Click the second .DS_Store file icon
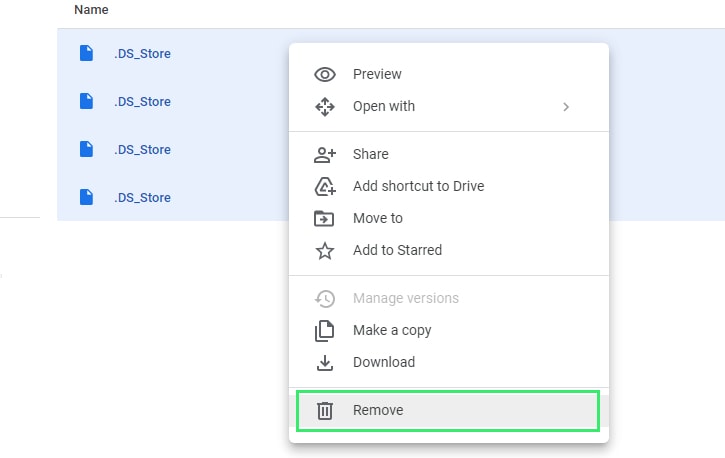 [x=86, y=101]
